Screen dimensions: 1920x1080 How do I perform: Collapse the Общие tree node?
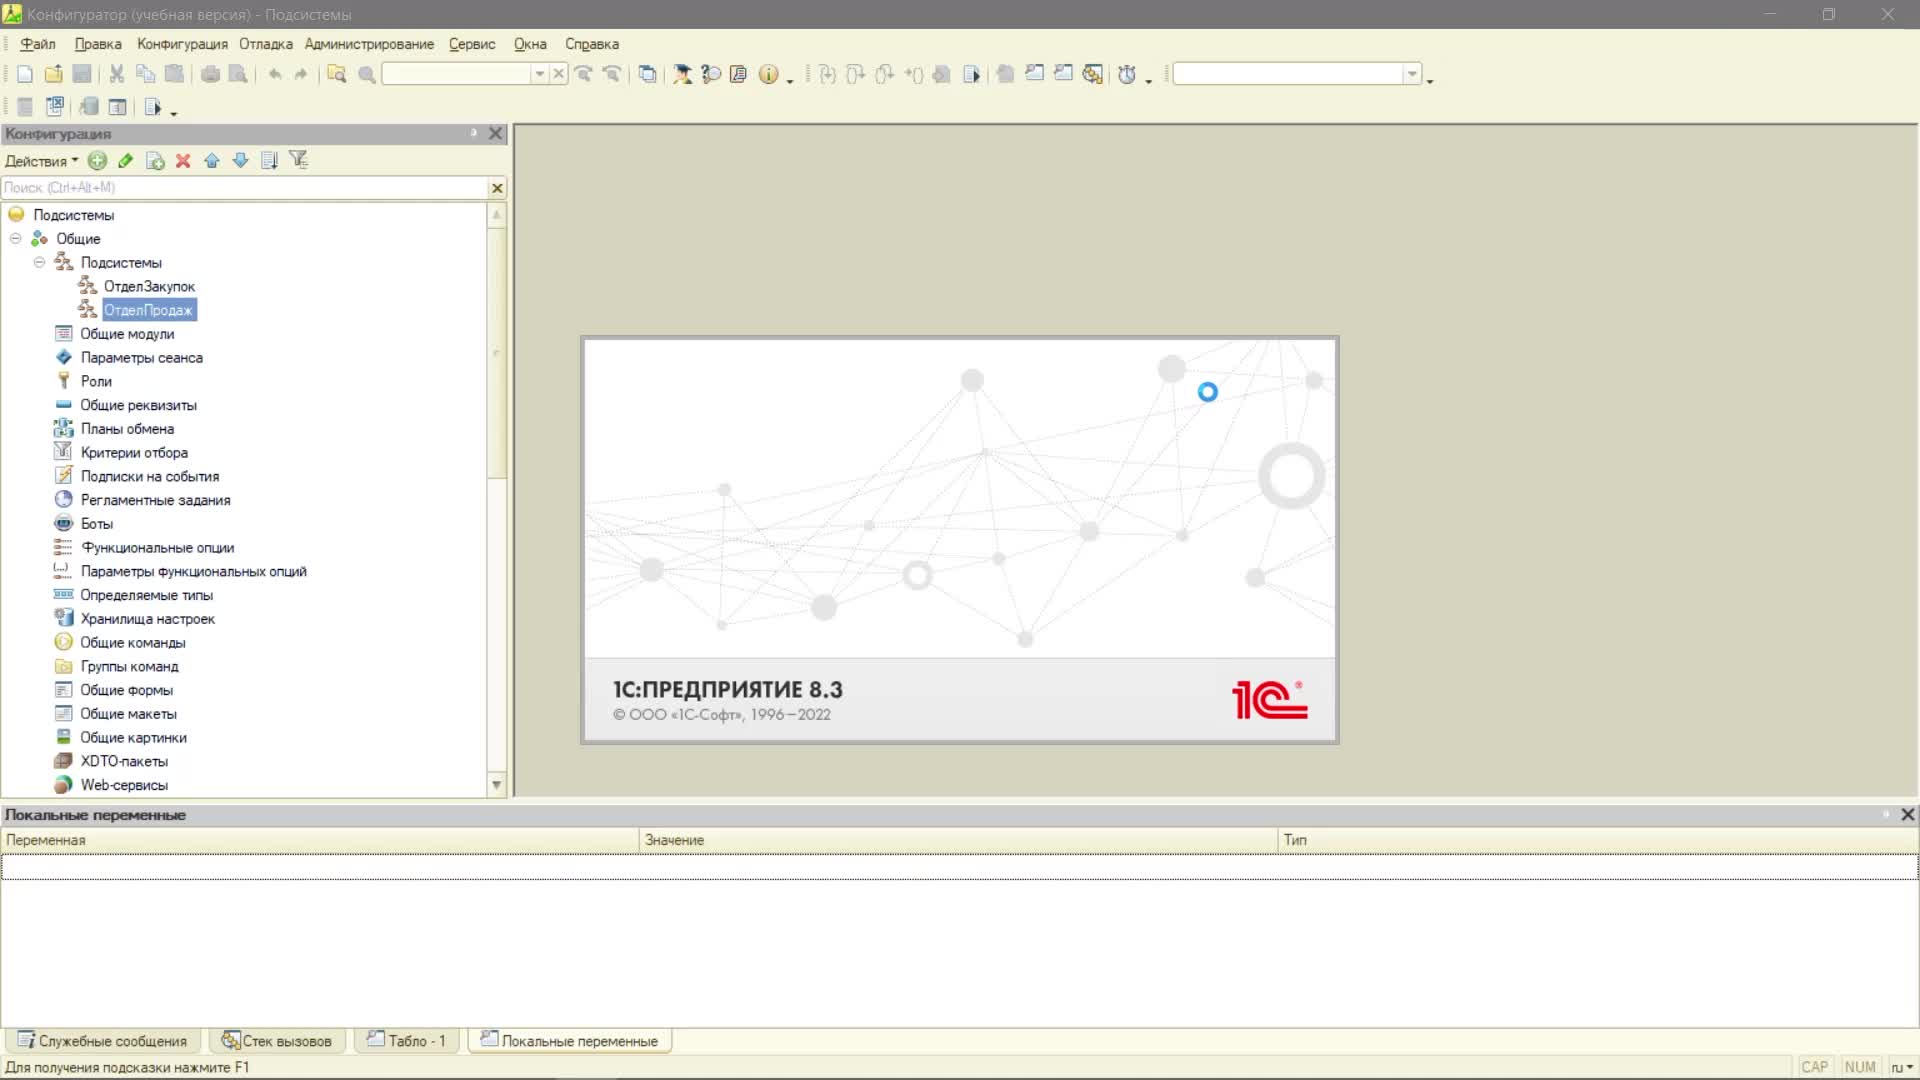pyautogui.click(x=16, y=238)
